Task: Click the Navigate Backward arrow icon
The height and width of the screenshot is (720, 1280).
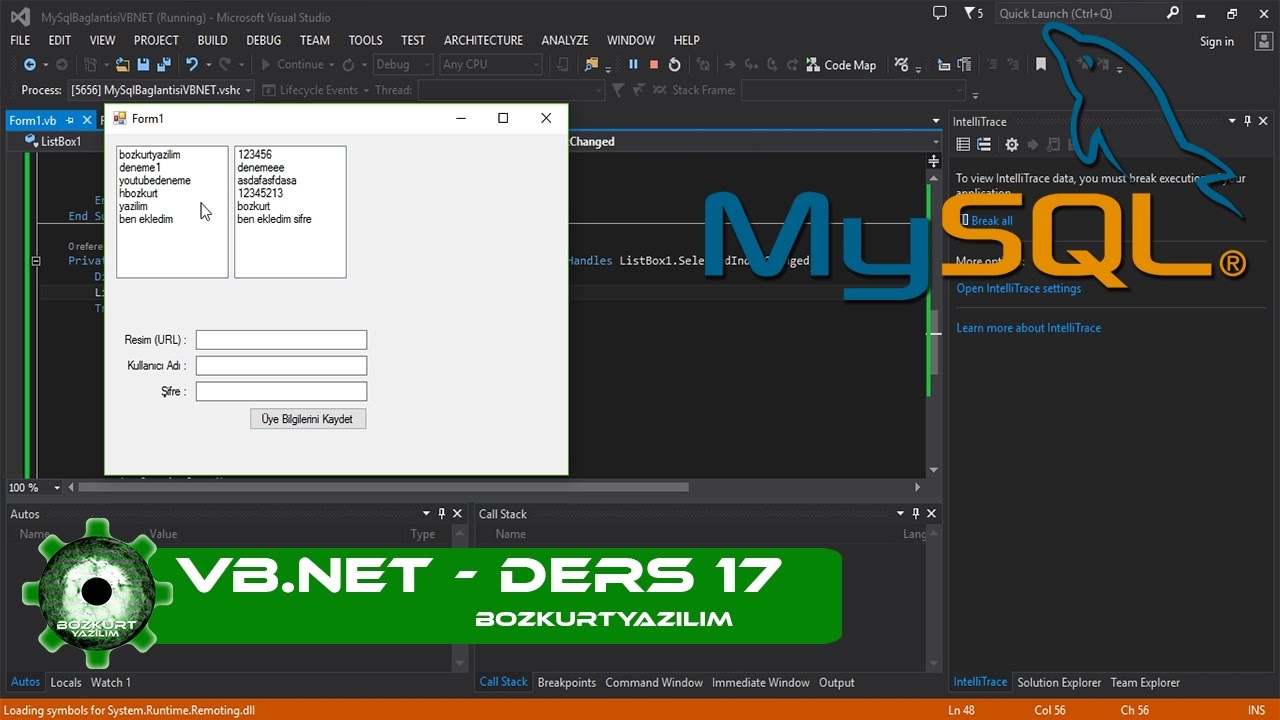Action: click(x=29, y=65)
